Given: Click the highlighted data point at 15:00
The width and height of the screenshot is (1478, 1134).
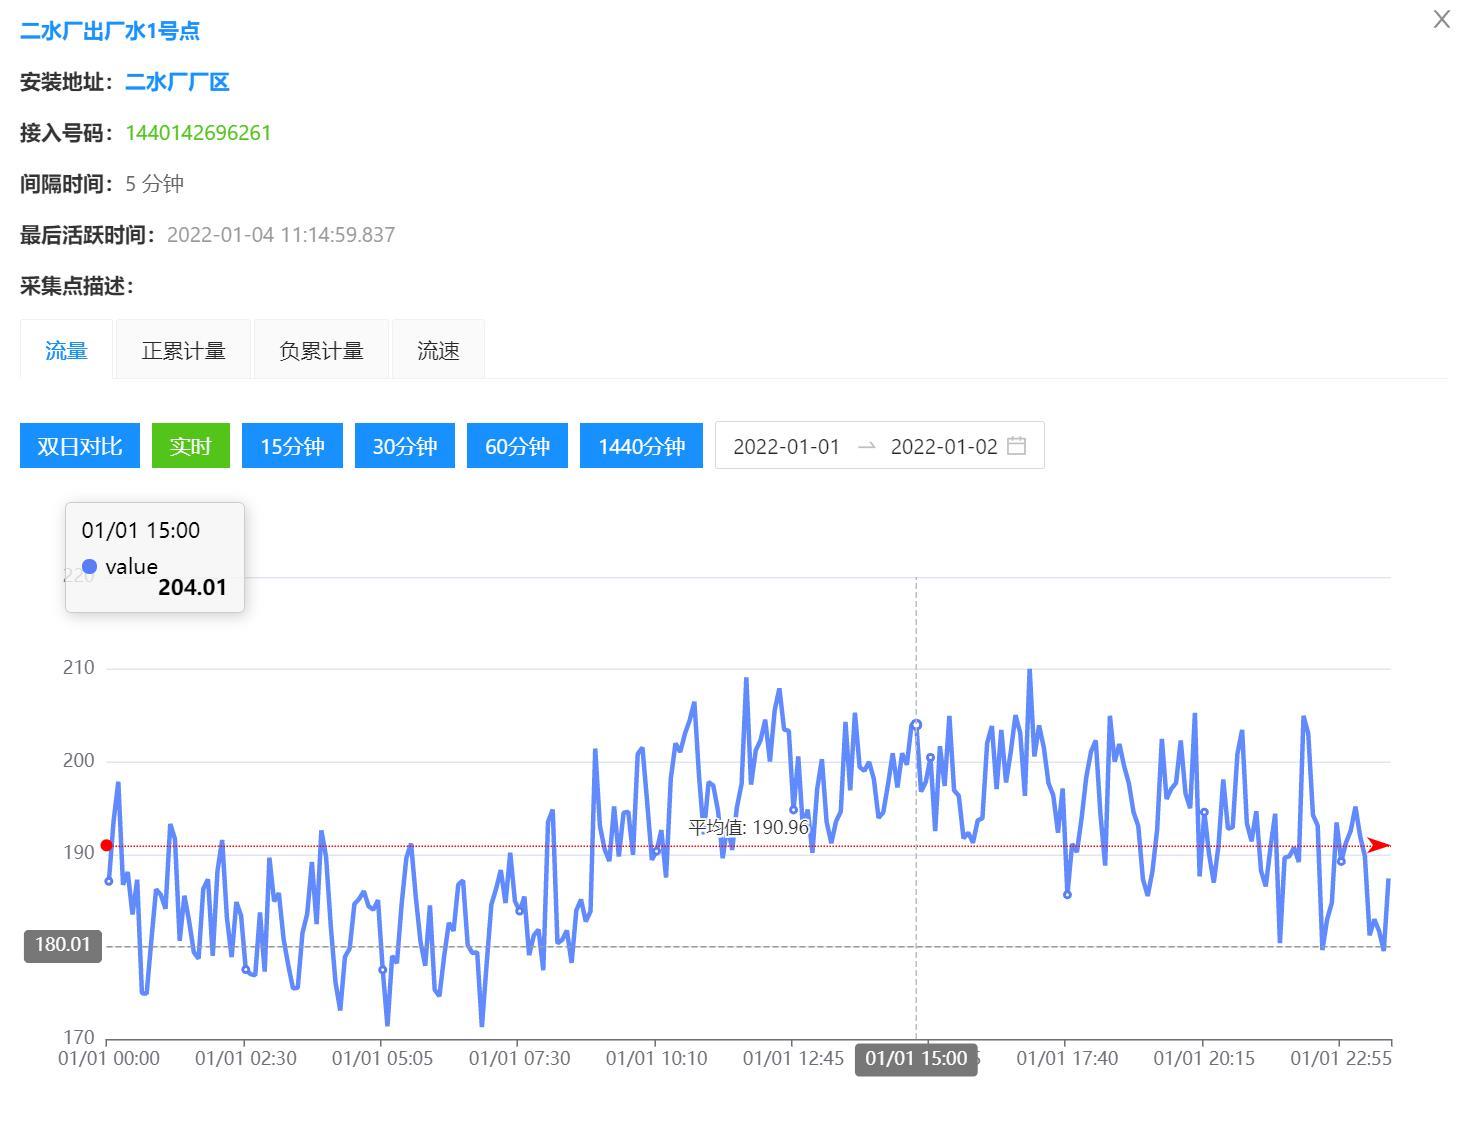Looking at the screenshot, I should (916, 725).
